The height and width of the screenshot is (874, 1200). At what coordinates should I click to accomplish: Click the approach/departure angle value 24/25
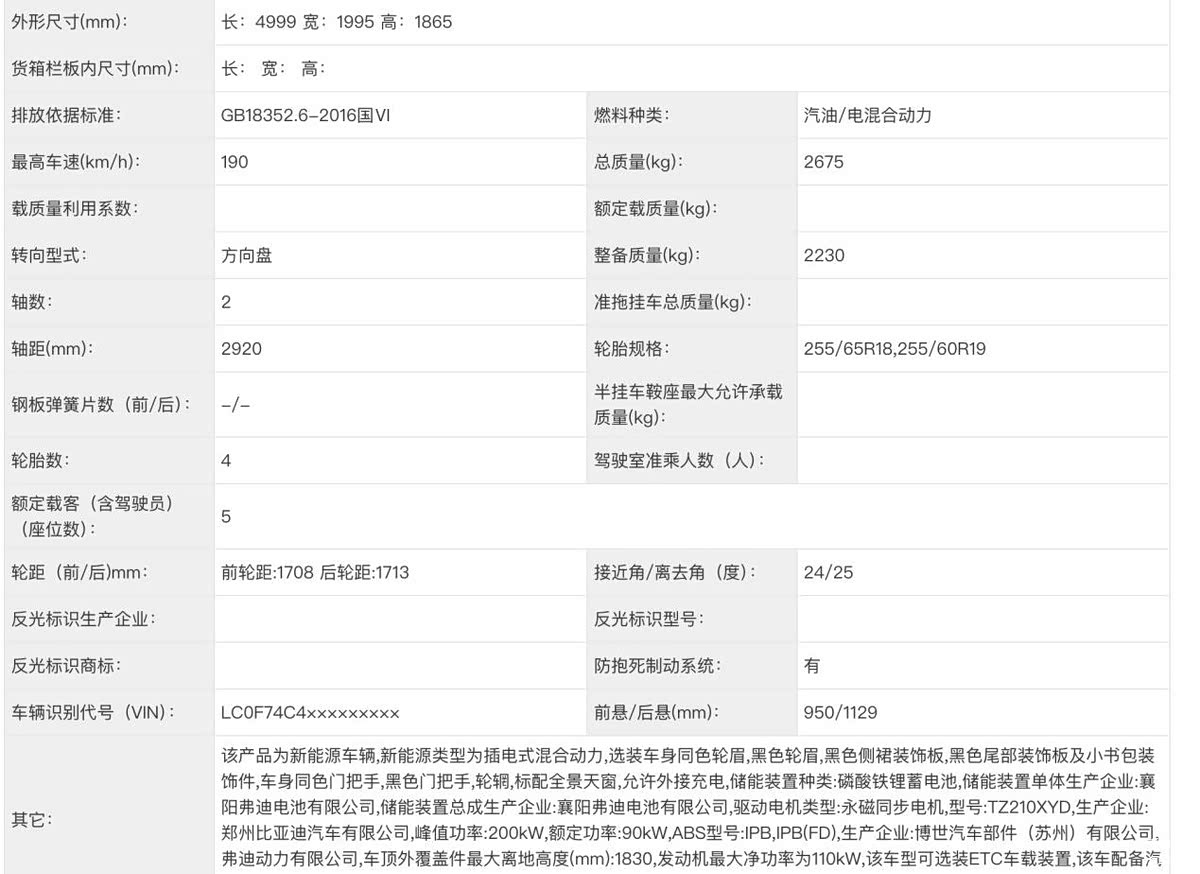click(828, 573)
